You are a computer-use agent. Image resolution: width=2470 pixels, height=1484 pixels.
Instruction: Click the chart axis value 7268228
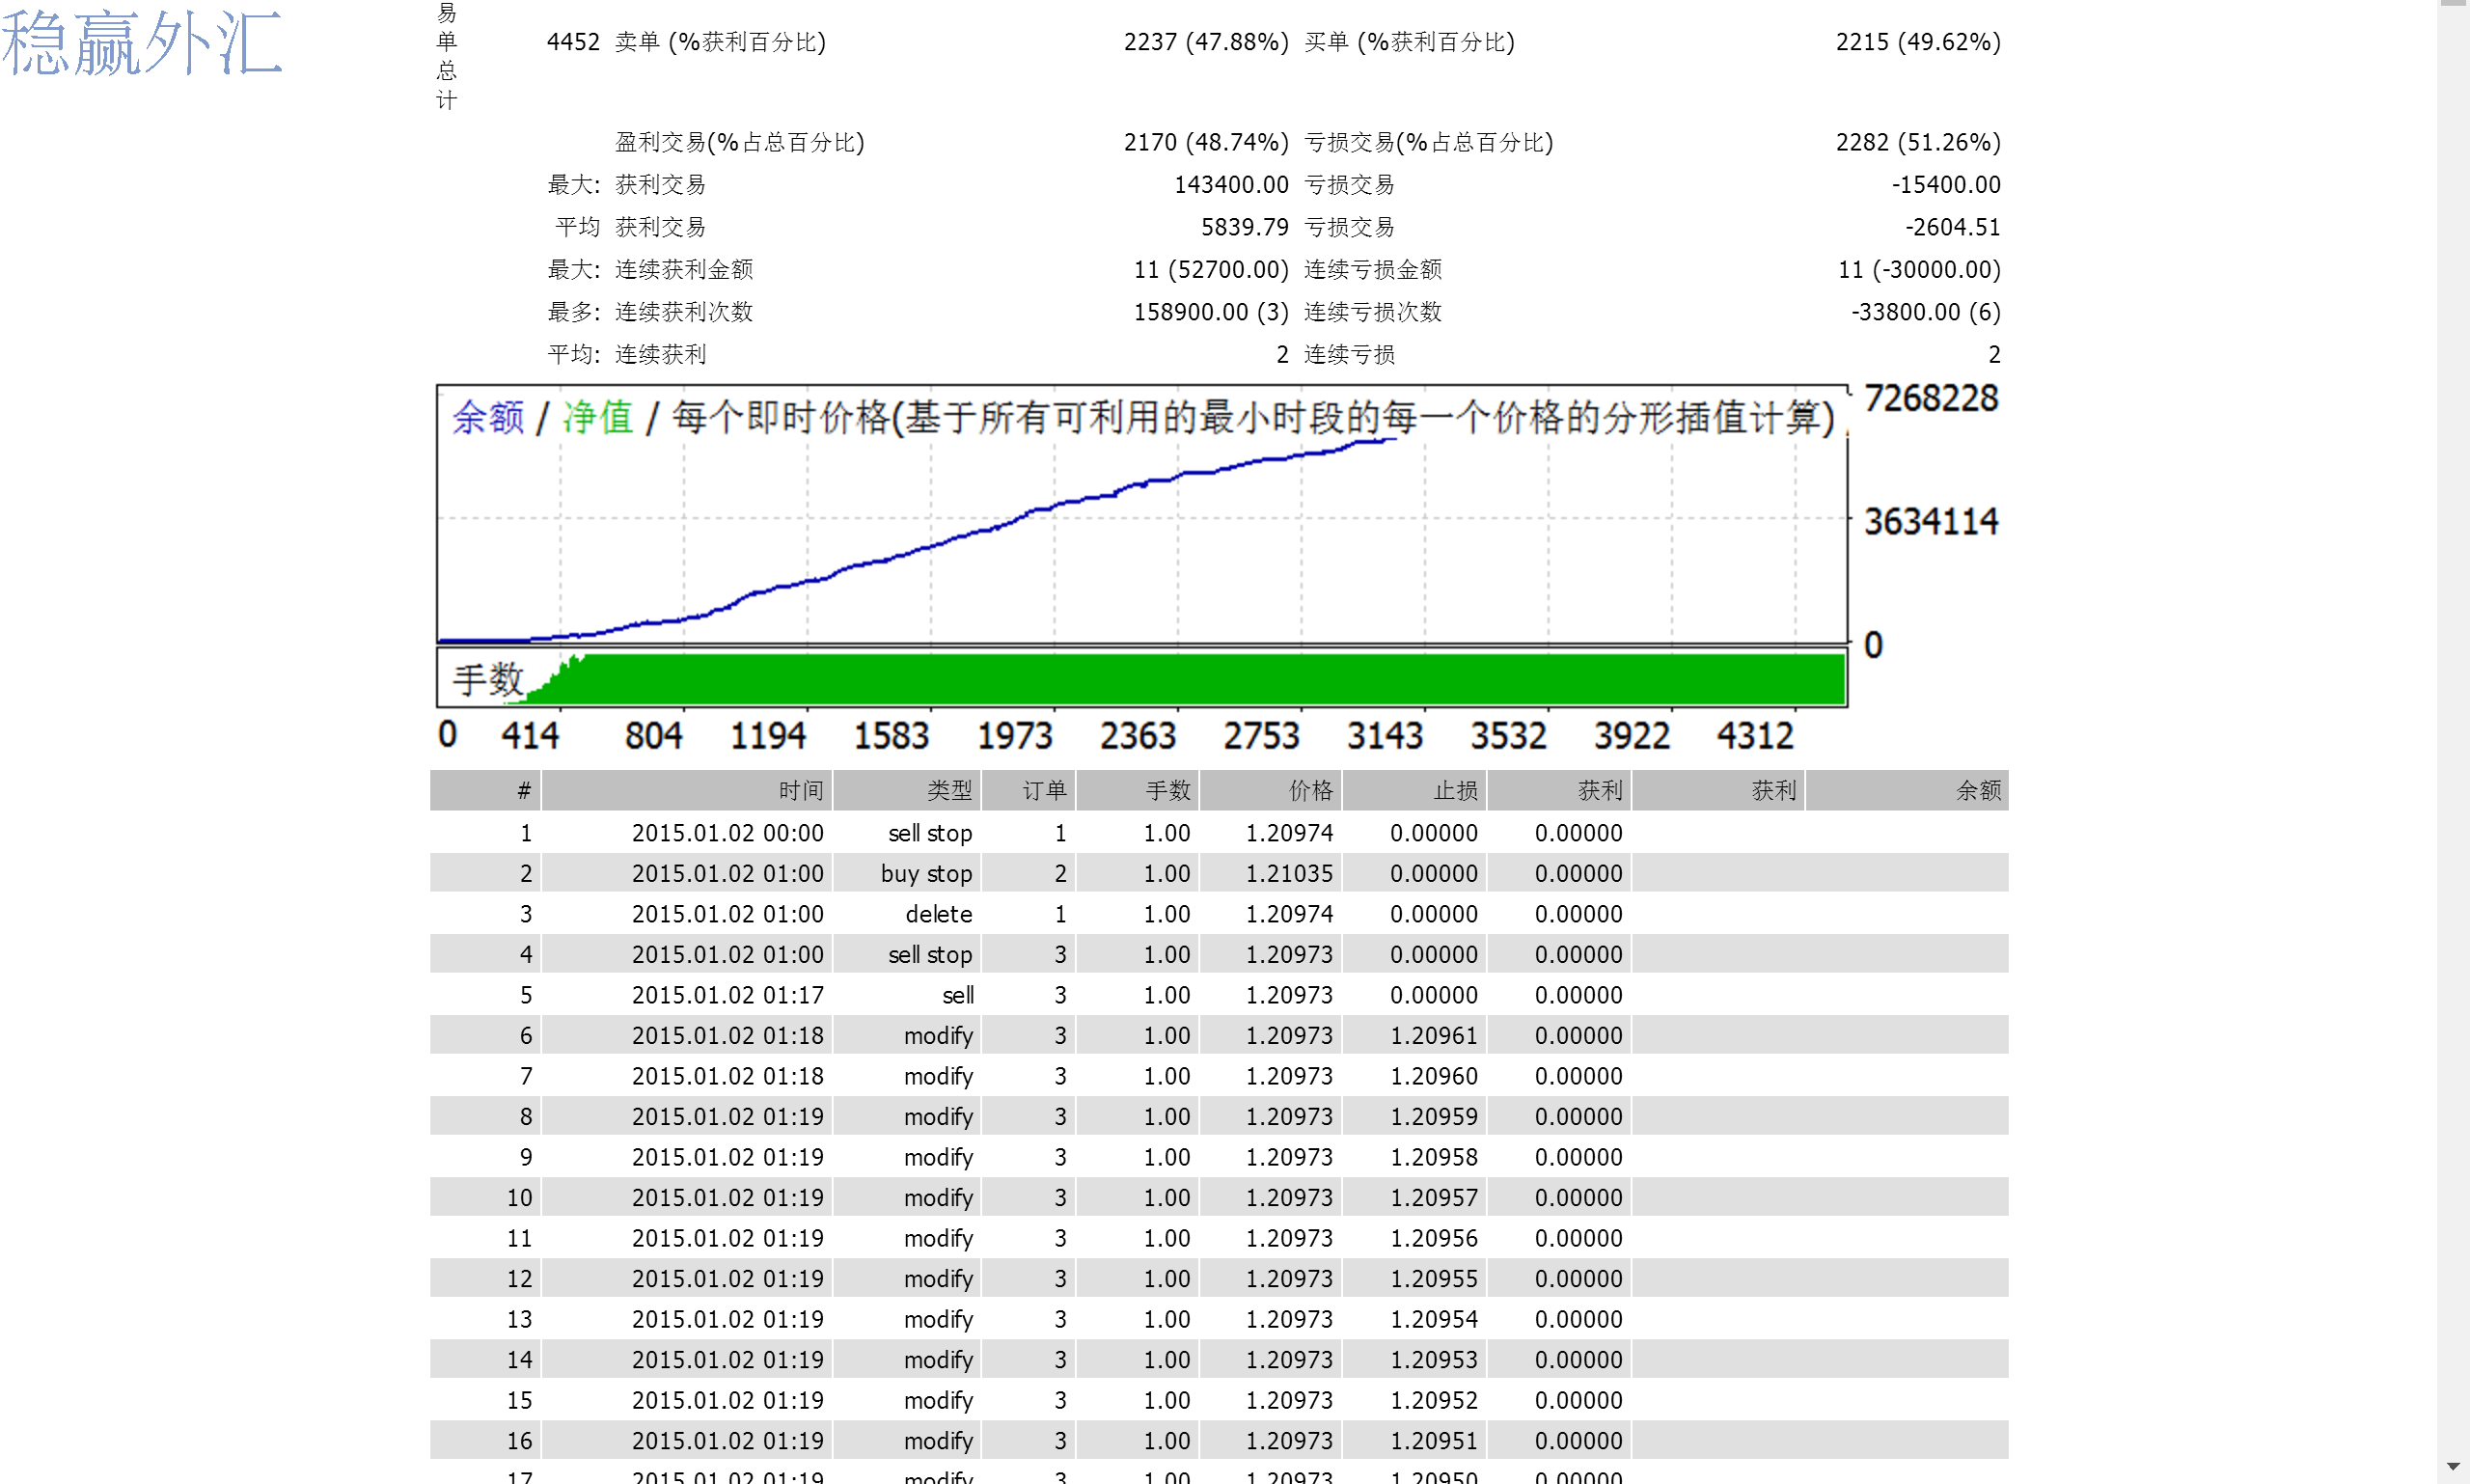click(1930, 398)
